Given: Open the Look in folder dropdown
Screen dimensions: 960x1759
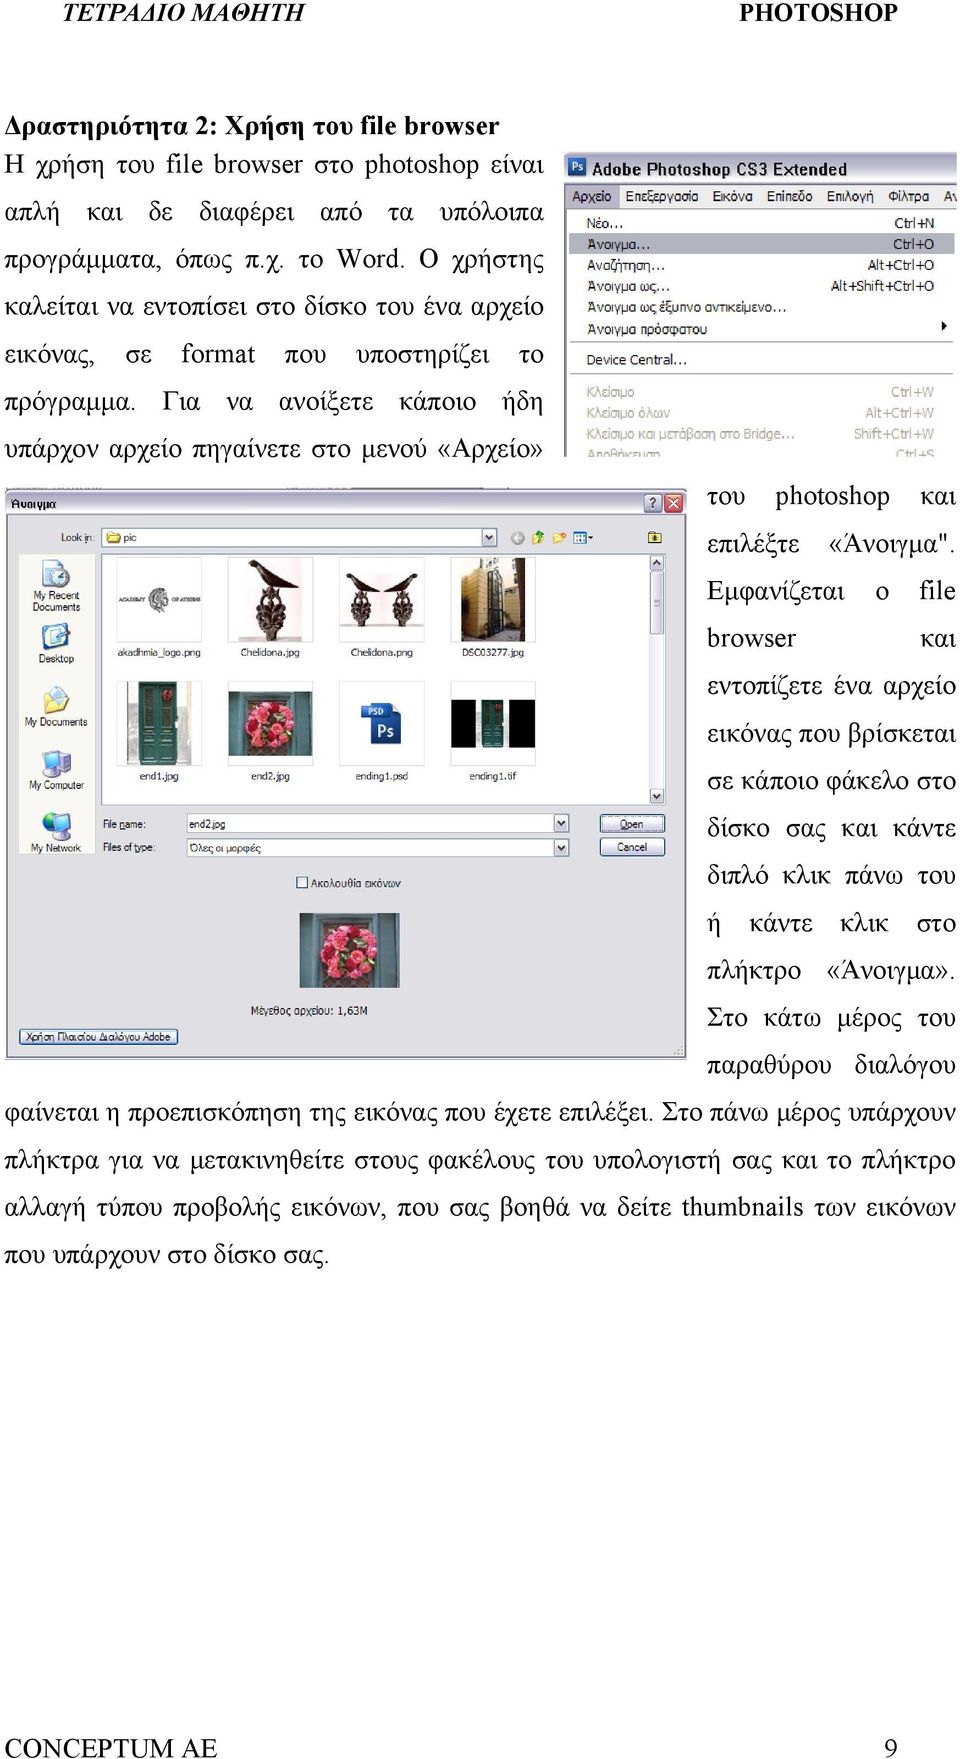Looking at the screenshot, I should (489, 538).
